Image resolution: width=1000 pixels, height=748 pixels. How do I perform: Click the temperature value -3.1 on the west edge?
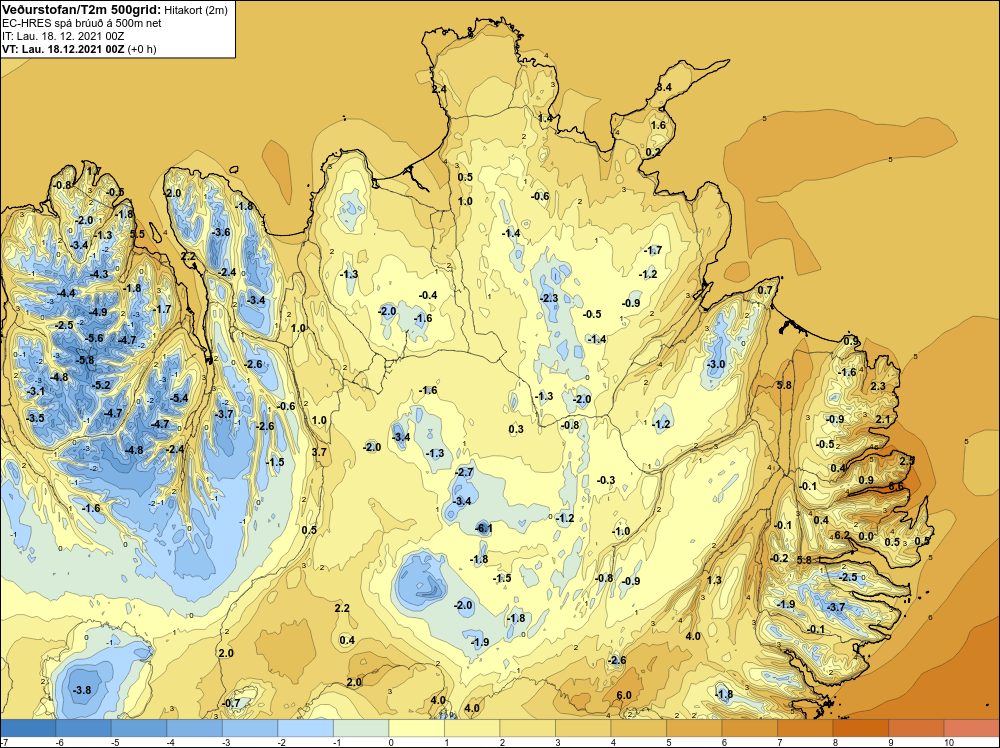(36, 391)
